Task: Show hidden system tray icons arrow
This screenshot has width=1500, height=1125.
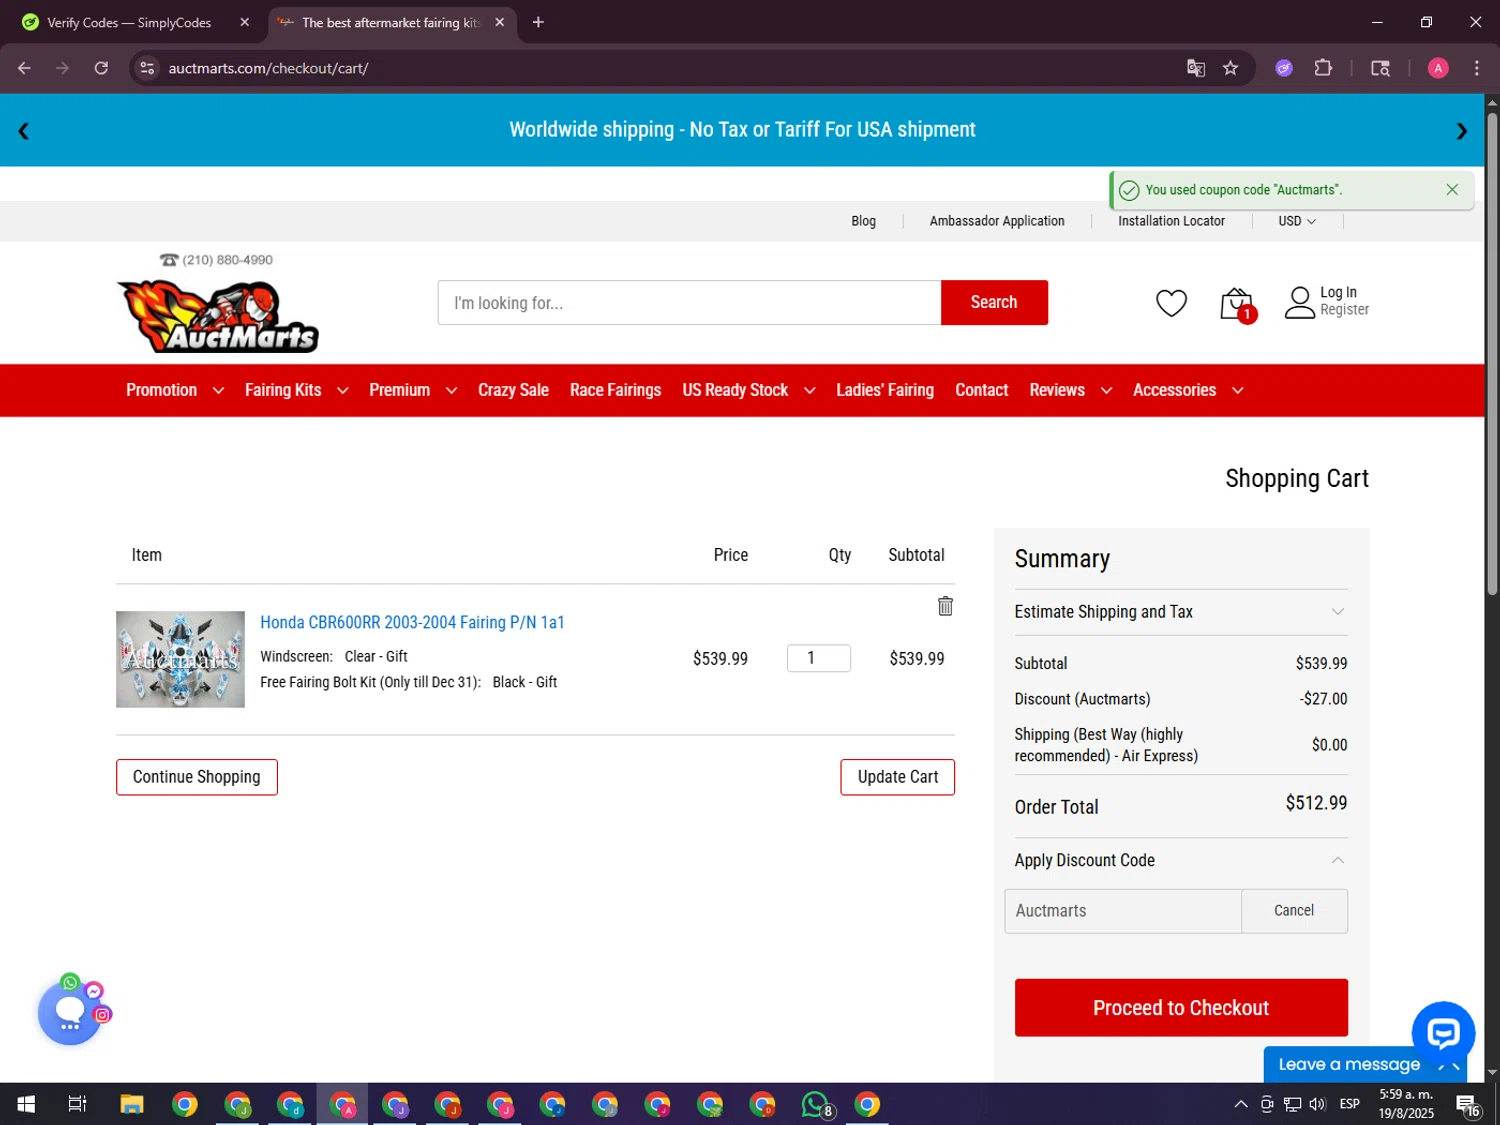Action: click(x=1240, y=1105)
